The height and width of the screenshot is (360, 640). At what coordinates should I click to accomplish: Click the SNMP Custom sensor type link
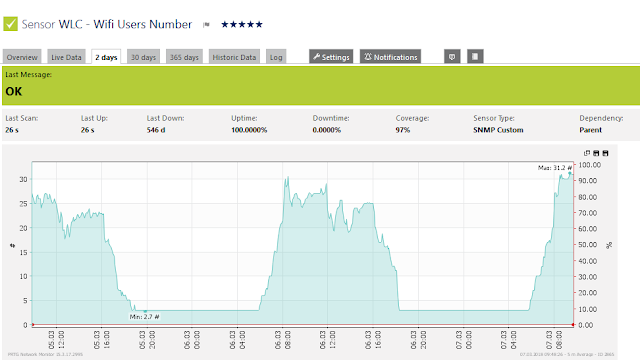[x=498, y=130]
